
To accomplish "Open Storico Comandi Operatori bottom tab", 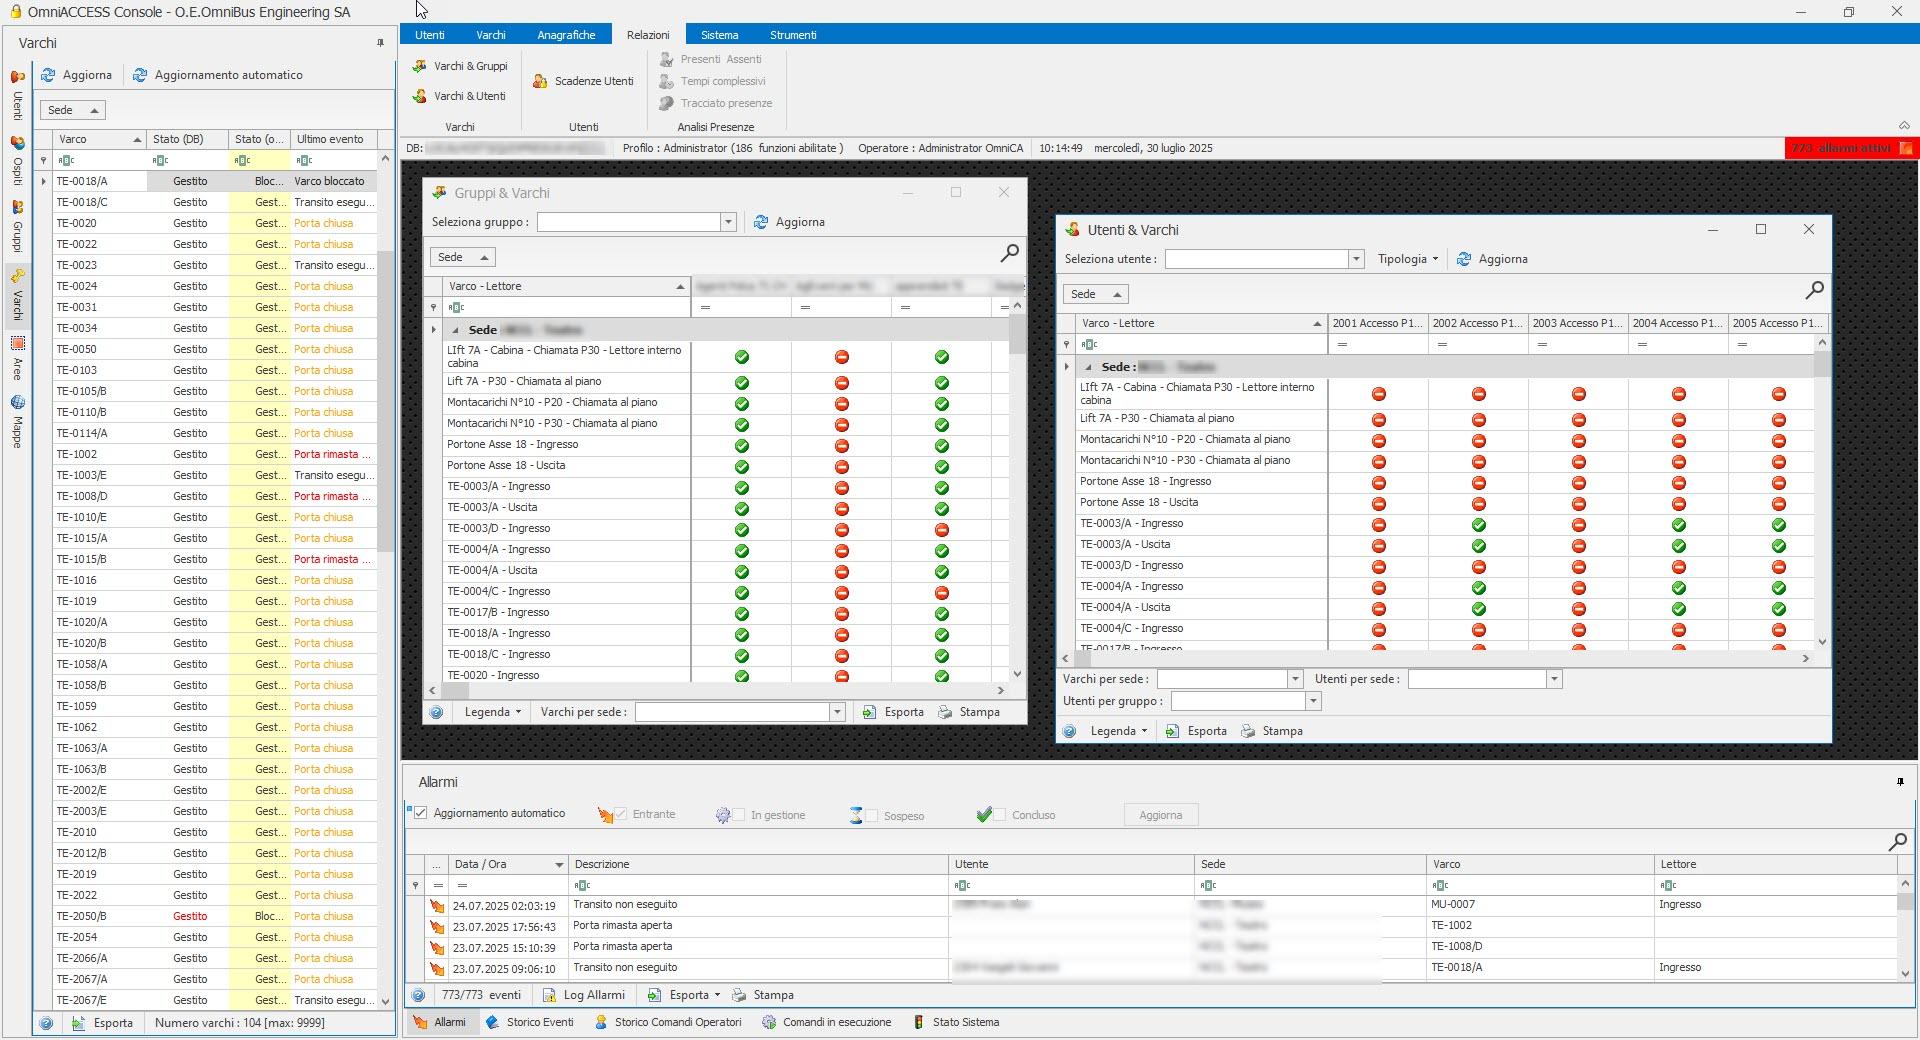I will pyautogui.click(x=668, y=1022).
